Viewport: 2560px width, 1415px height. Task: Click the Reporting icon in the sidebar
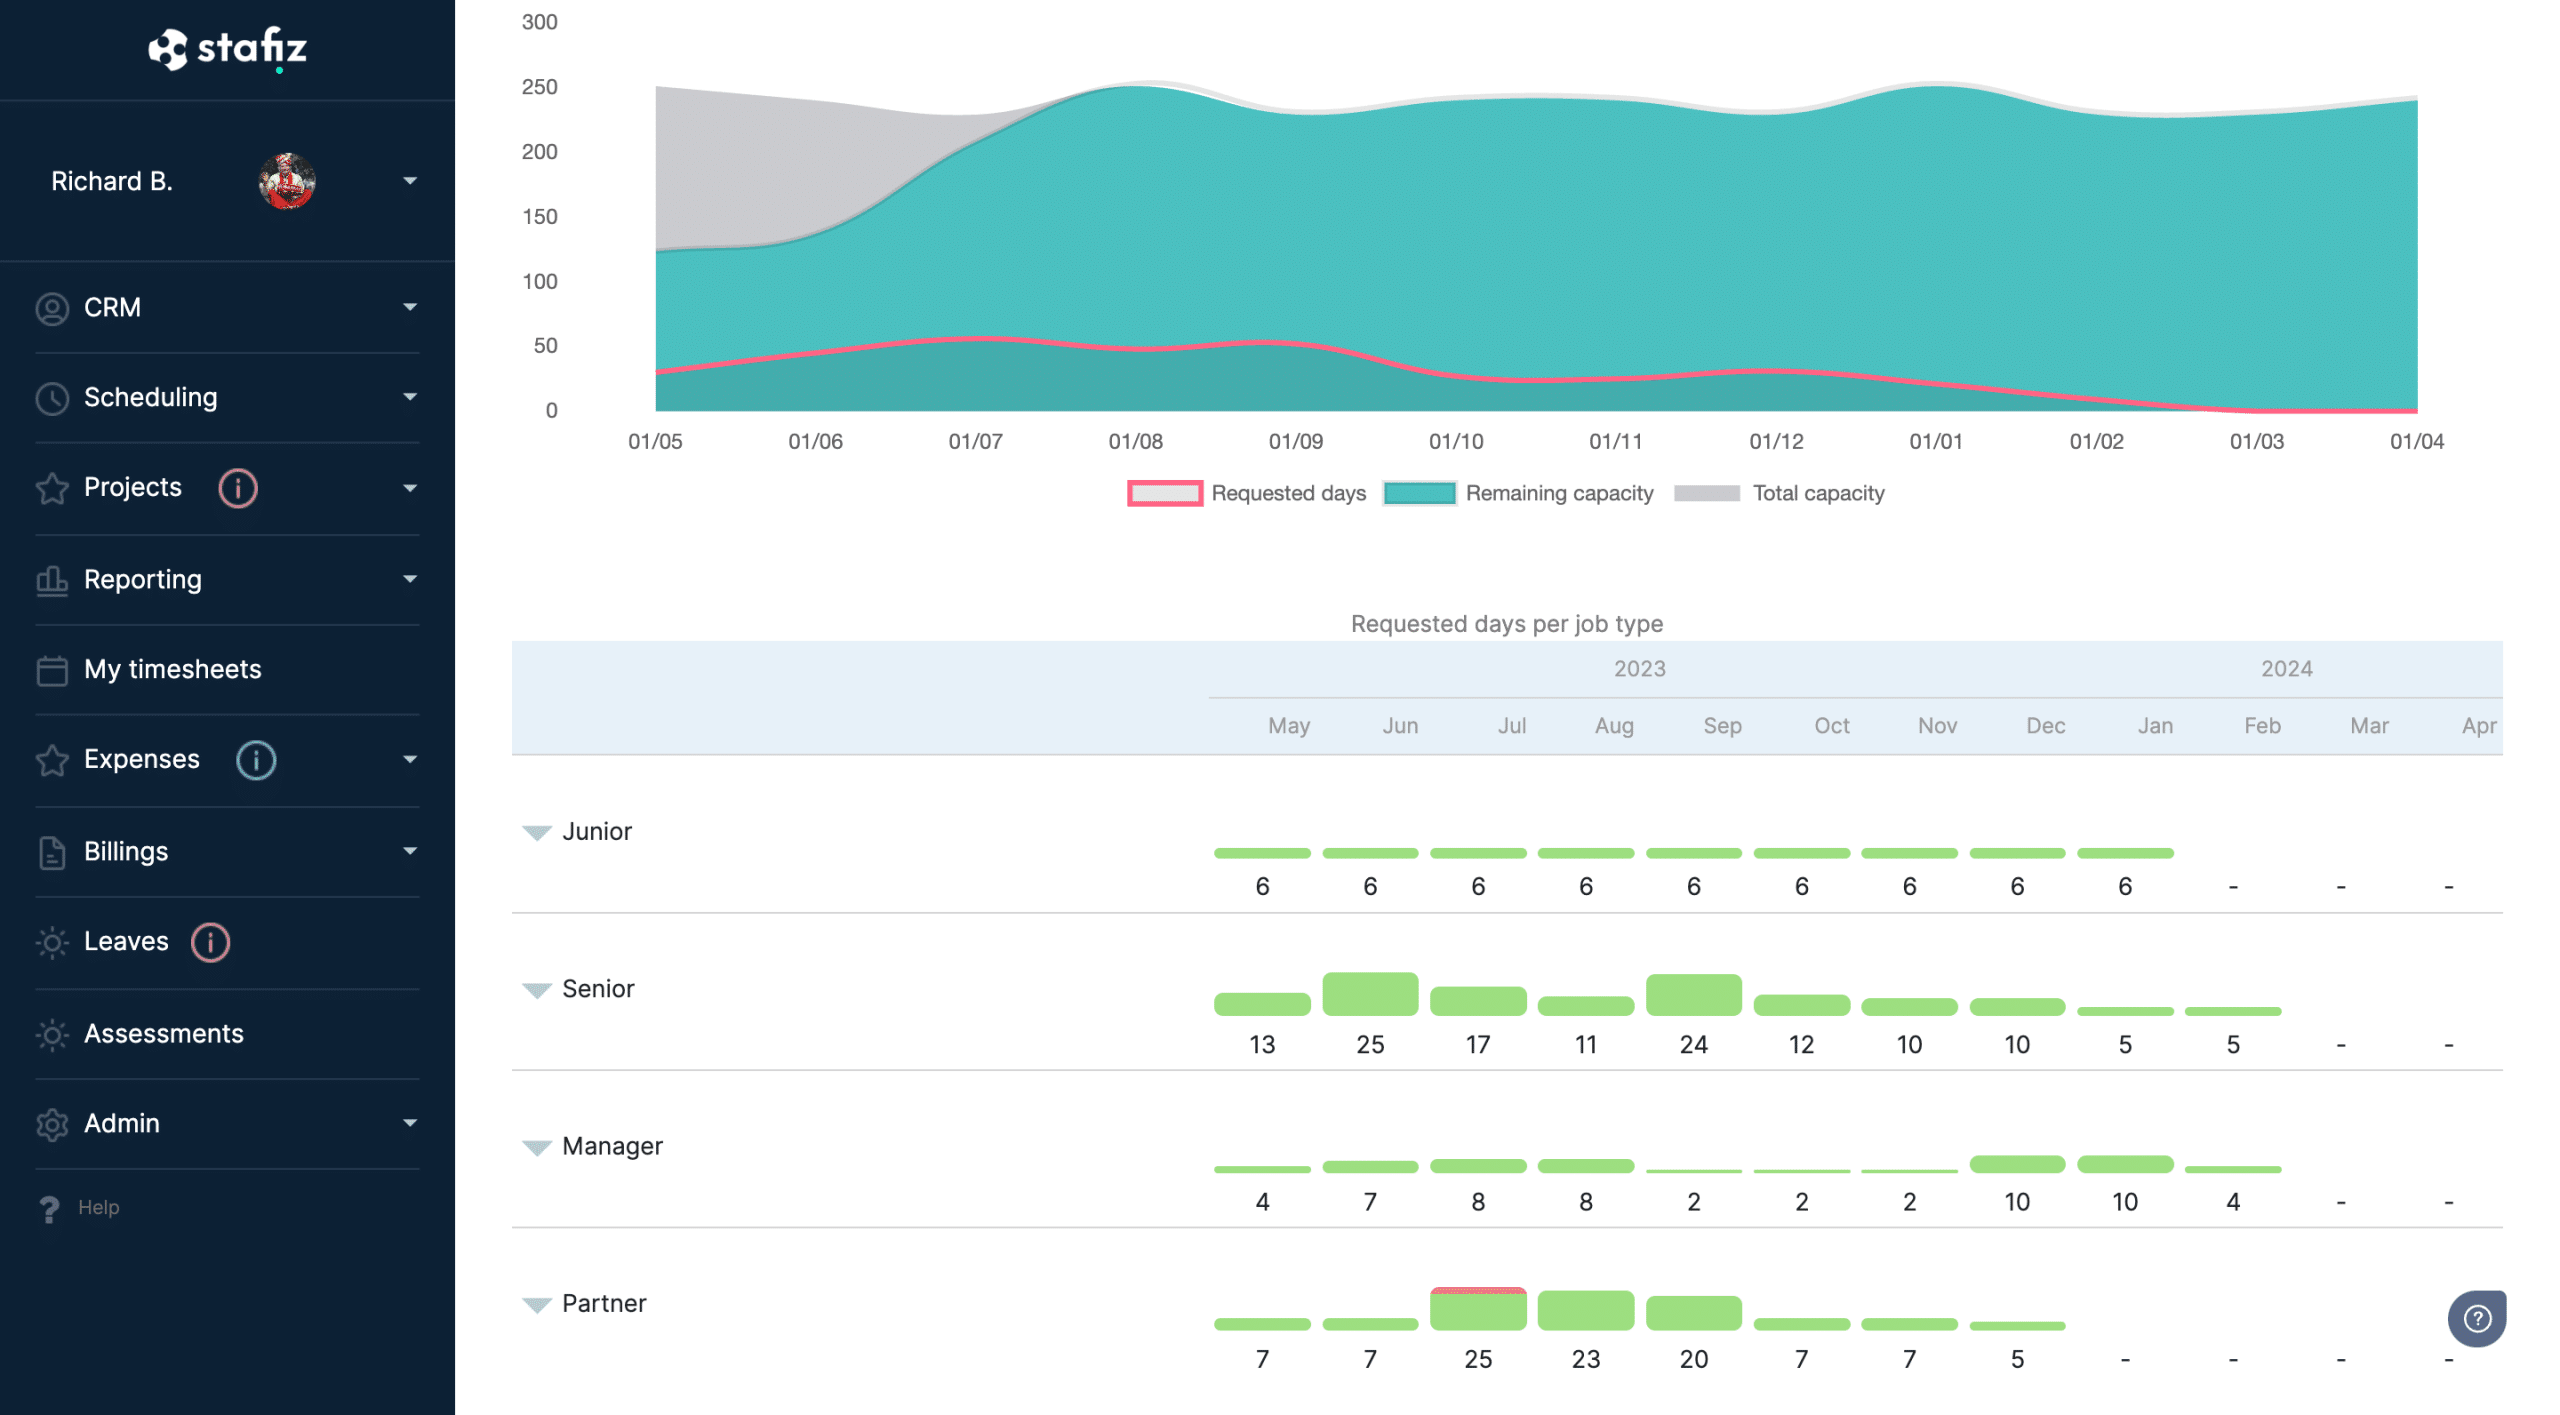[51, 577]
